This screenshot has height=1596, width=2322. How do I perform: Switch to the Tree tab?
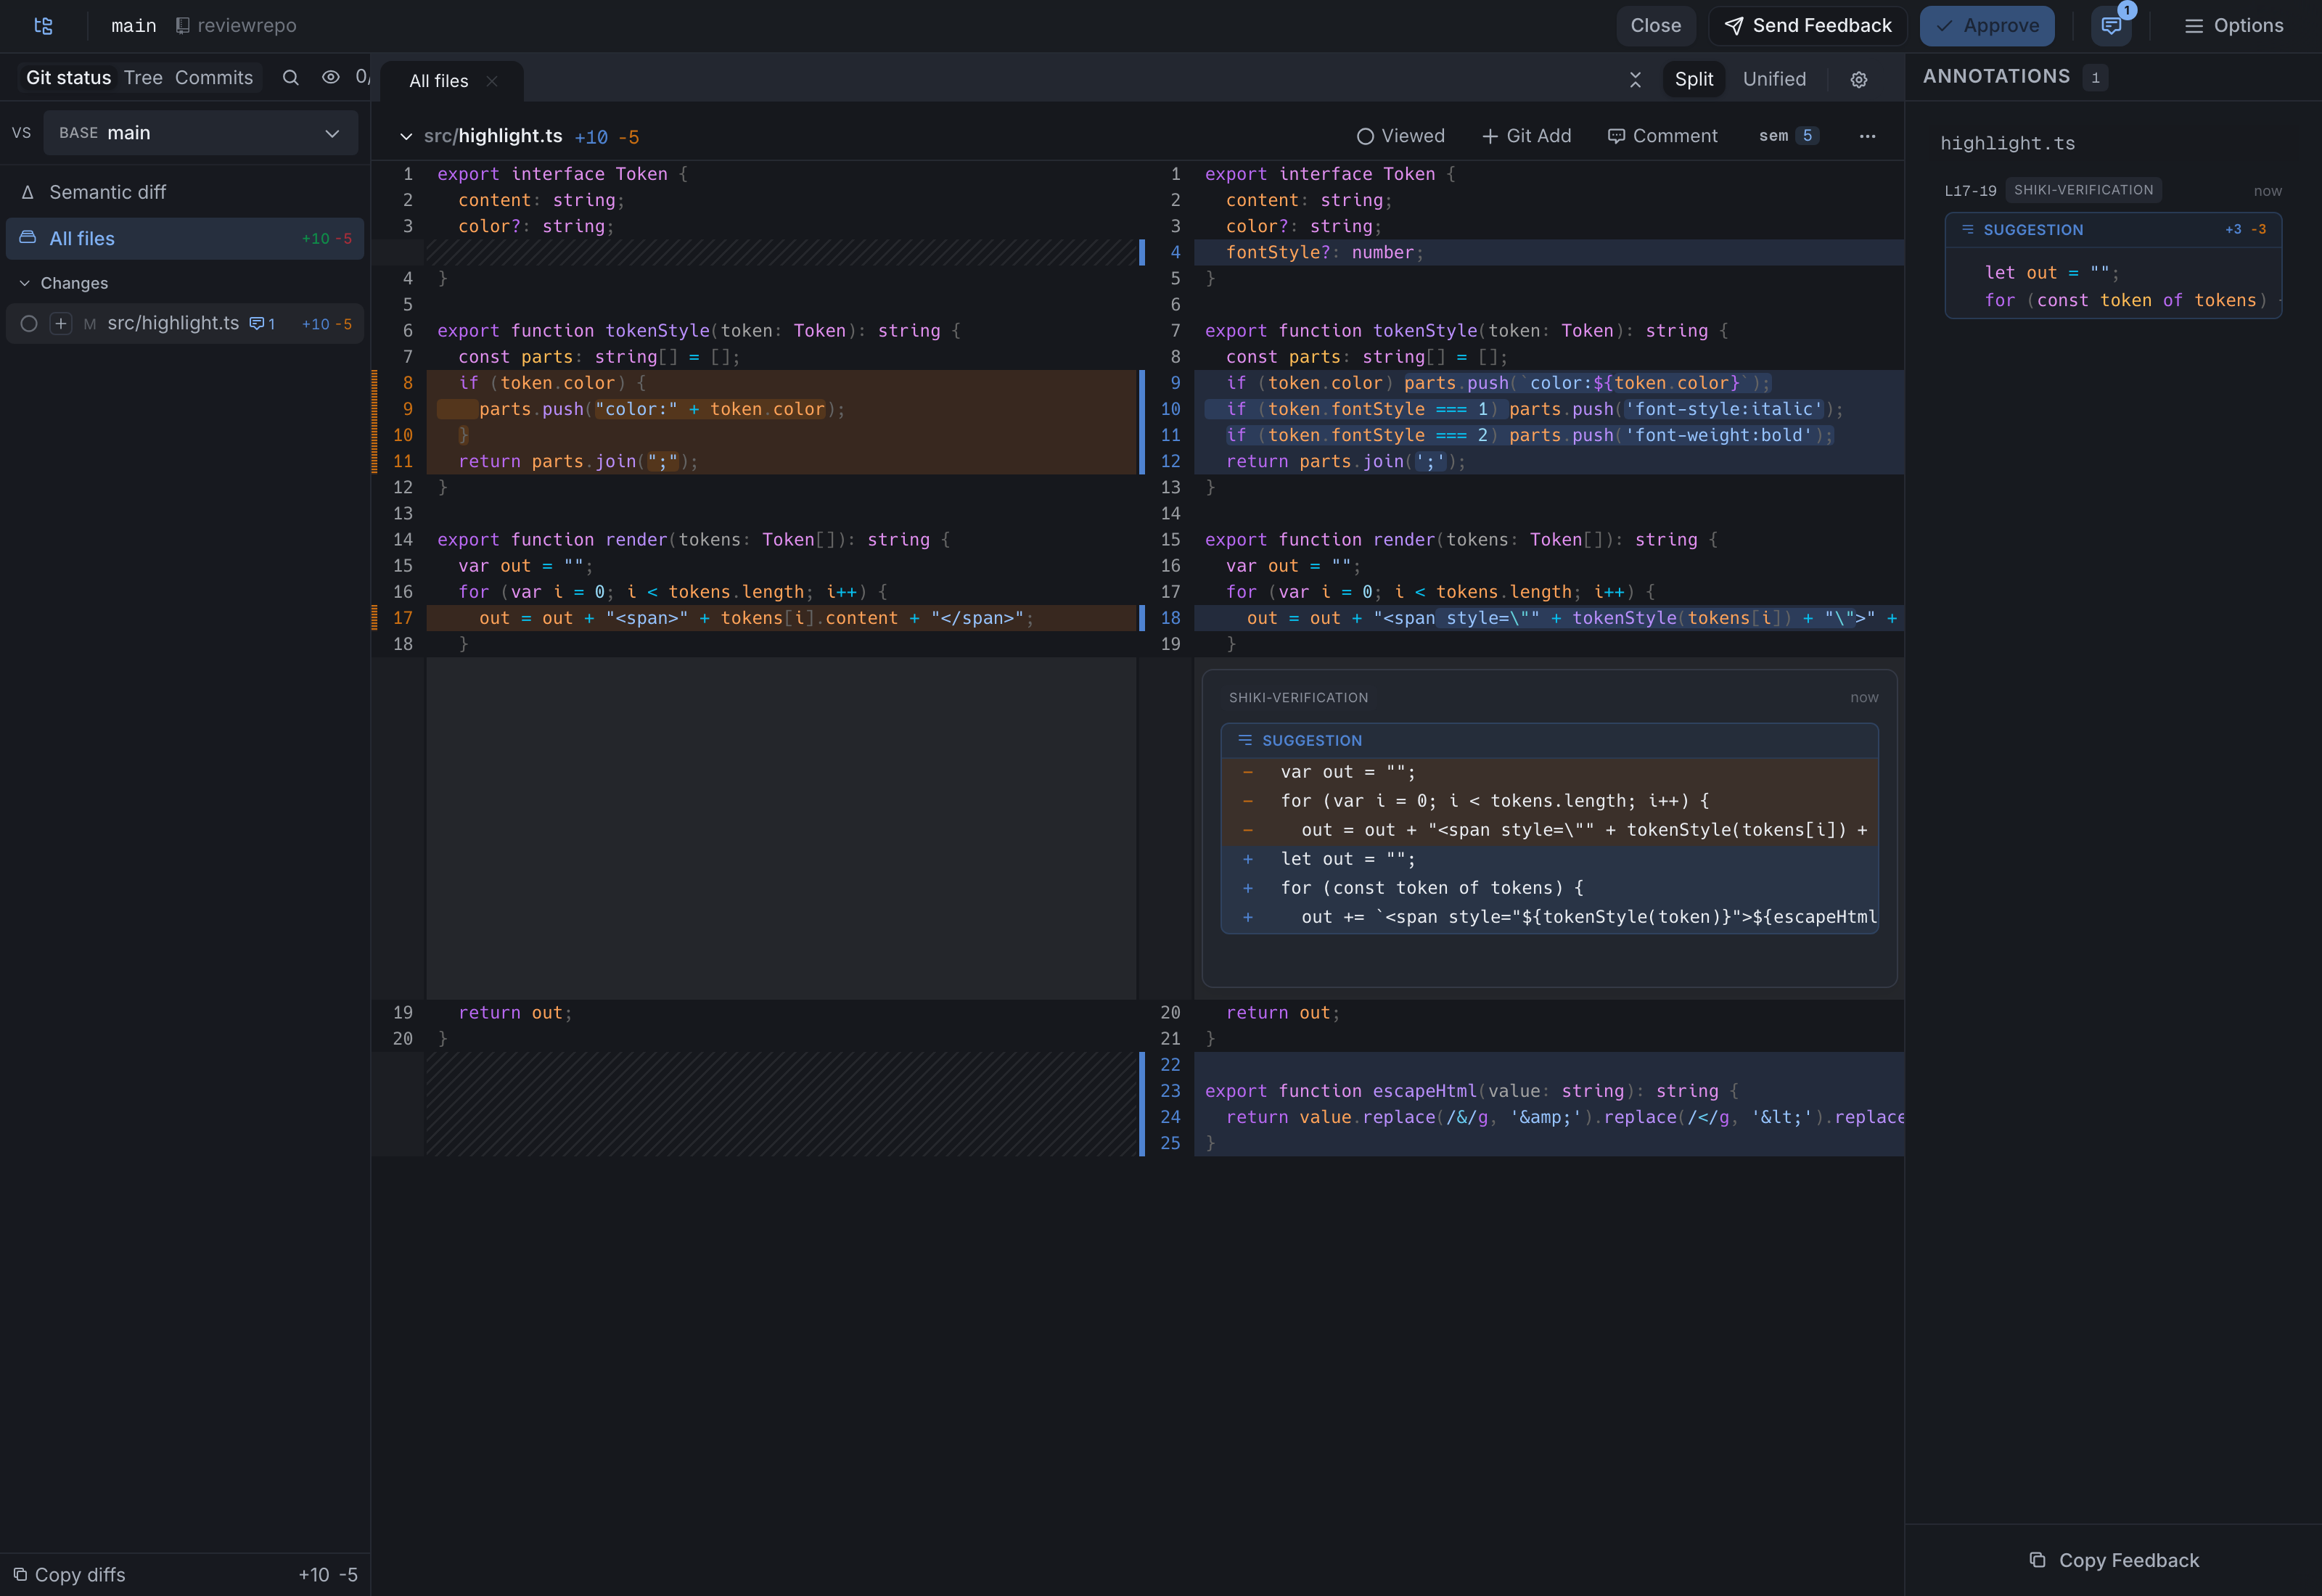[143, 78]
